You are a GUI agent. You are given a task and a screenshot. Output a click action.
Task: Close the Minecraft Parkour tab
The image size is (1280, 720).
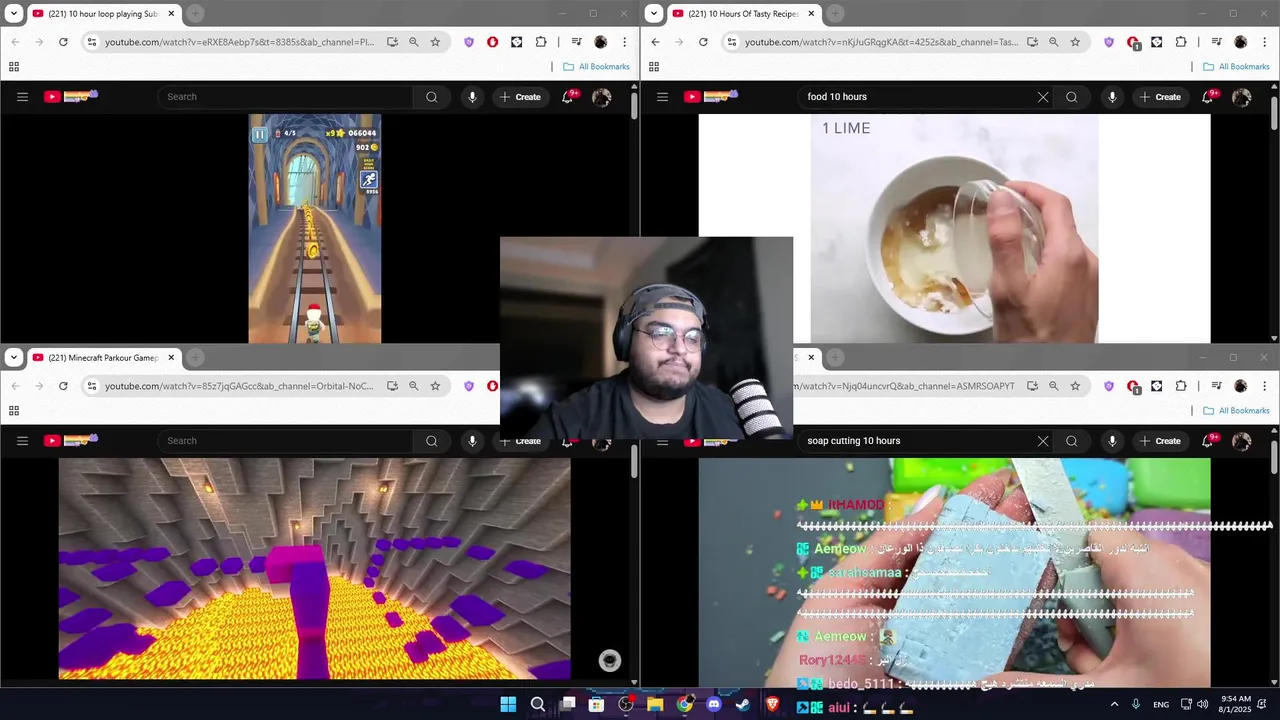click(171, 357)
